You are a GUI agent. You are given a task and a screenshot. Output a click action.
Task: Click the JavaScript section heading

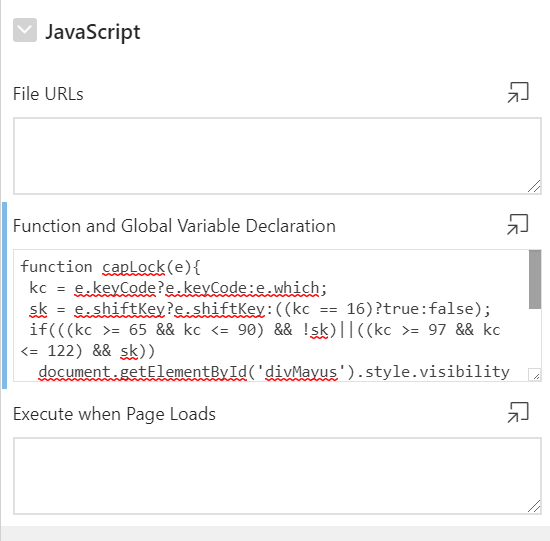coord(93,32)
